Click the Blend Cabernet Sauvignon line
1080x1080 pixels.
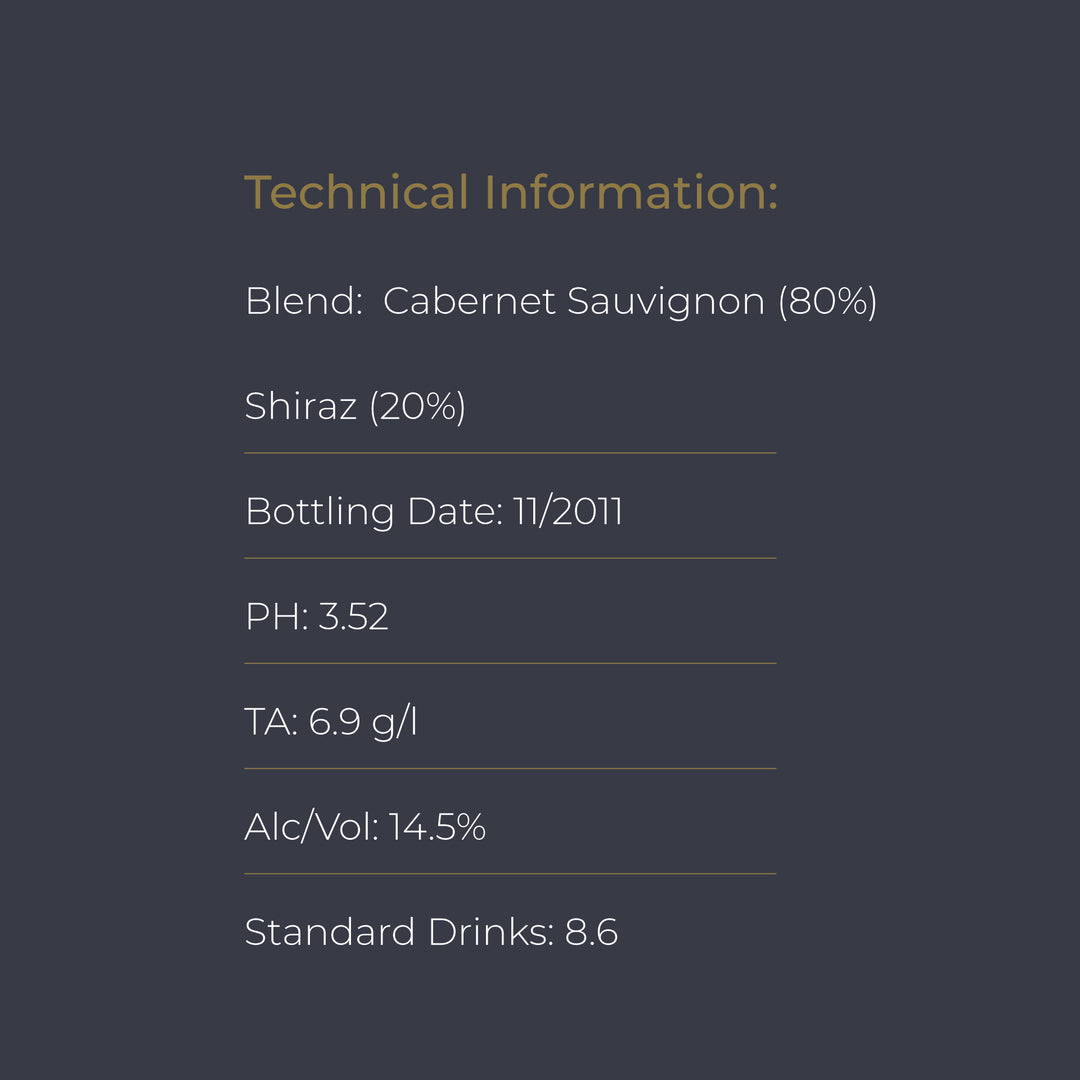(x=560, y=300)
